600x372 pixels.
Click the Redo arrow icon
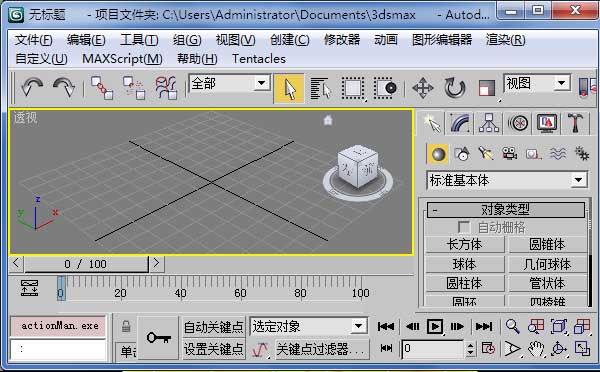point(64,87)
